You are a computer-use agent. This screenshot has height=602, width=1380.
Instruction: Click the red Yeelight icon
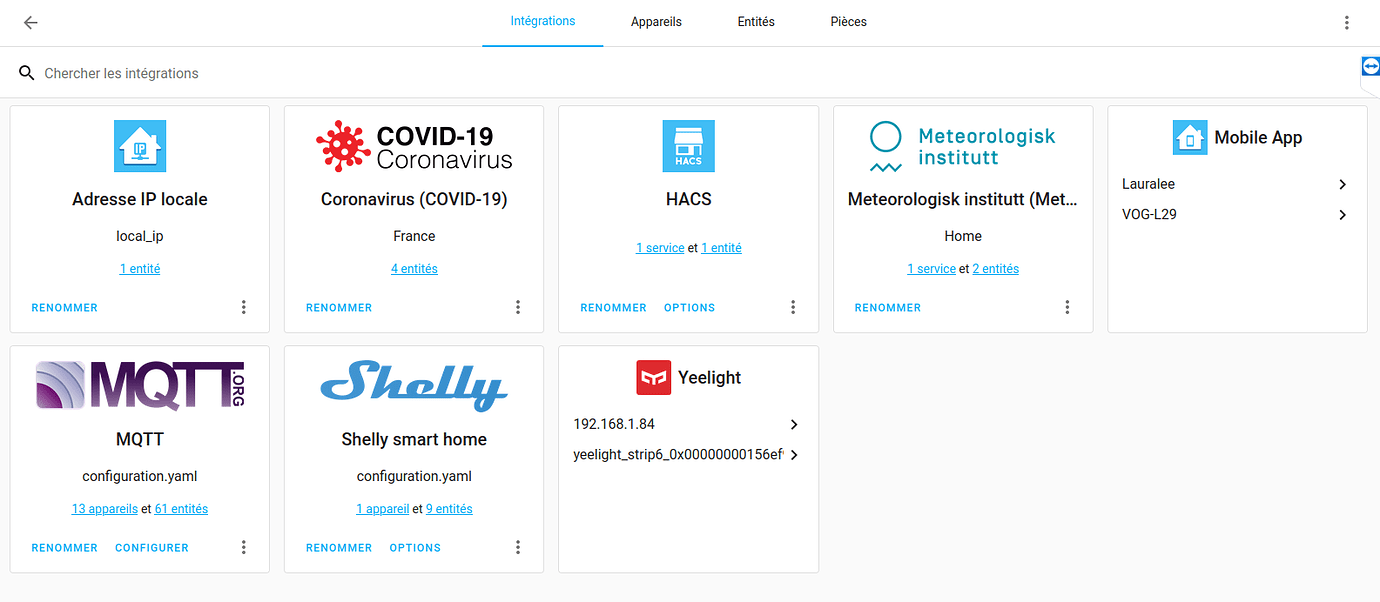653,378
